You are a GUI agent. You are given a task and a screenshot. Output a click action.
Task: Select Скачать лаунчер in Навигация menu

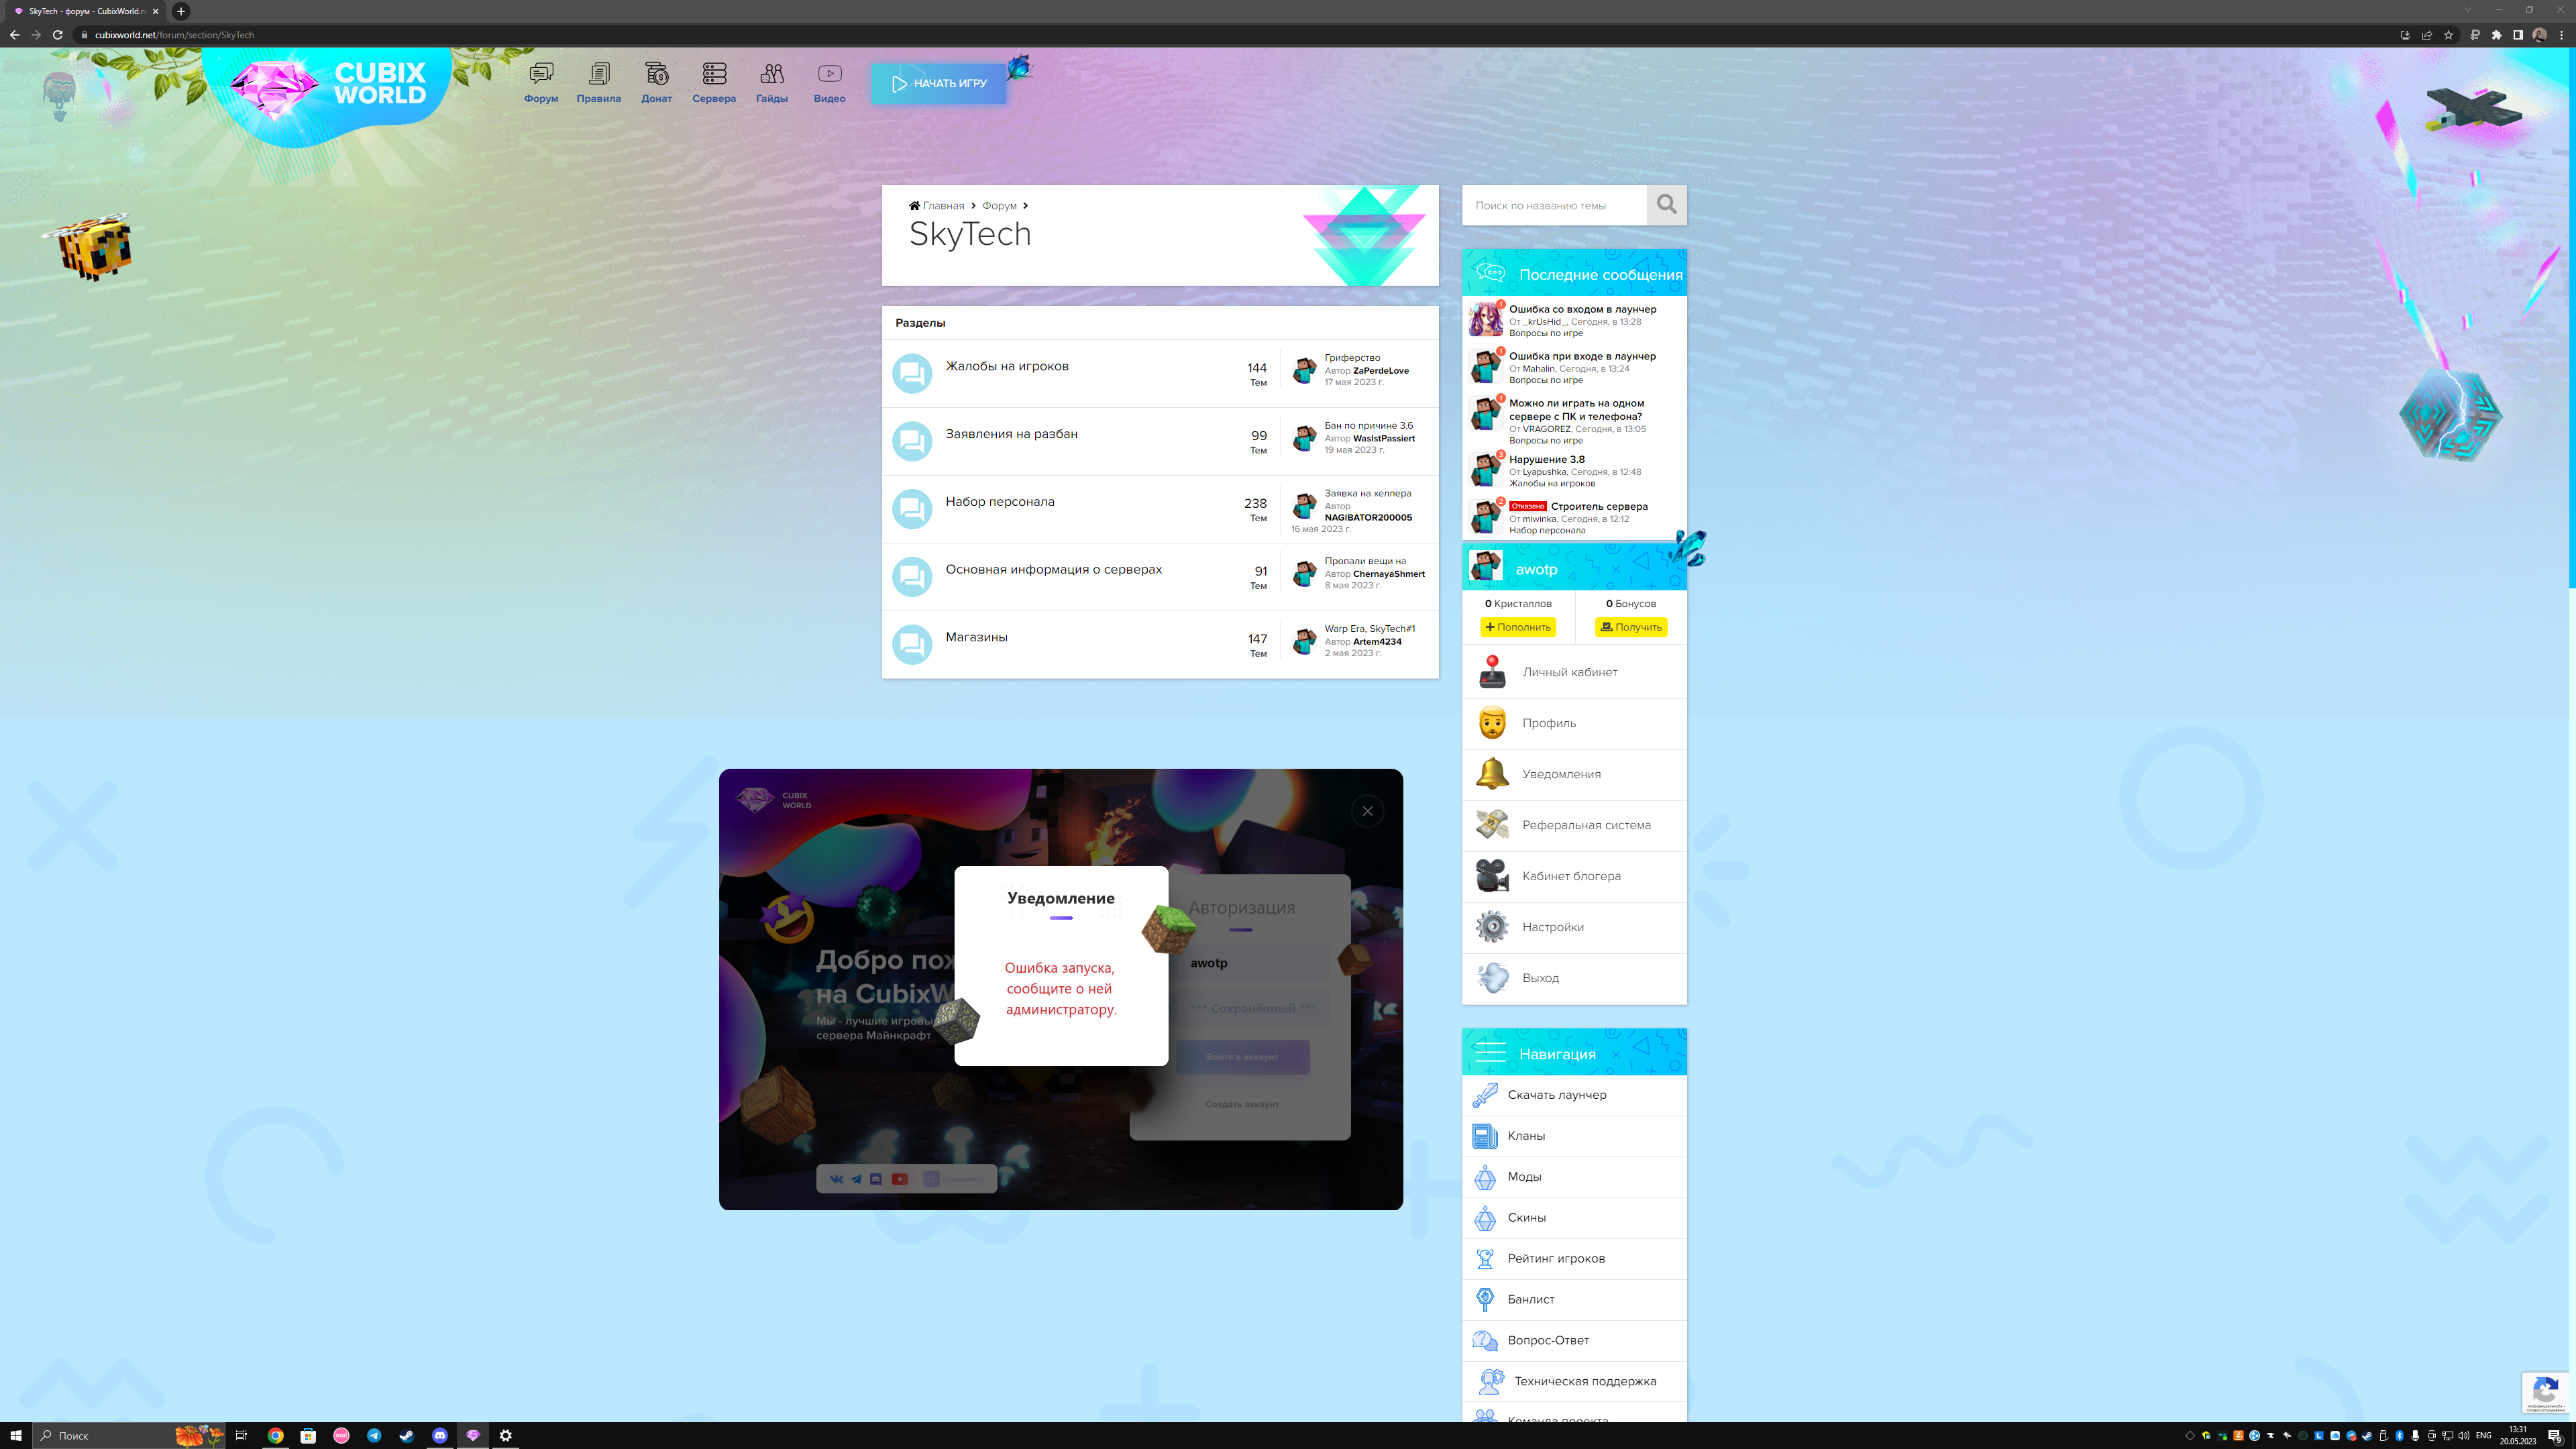pos(1556,1095)
